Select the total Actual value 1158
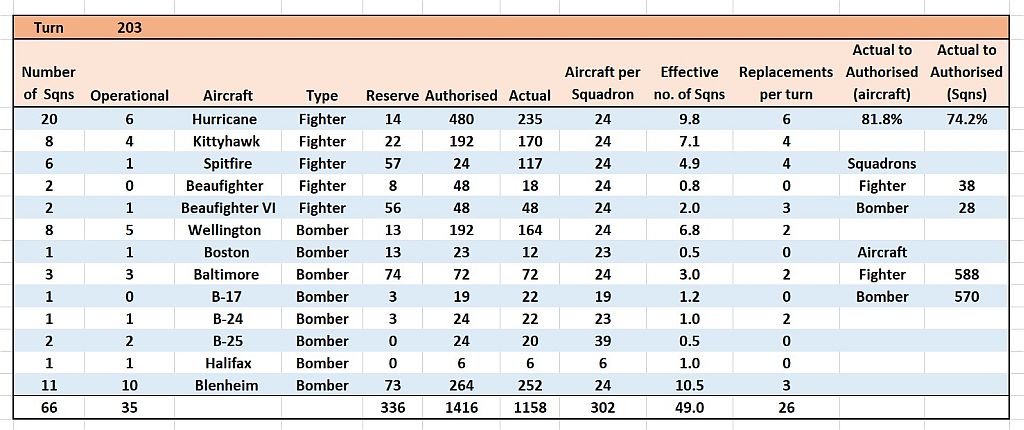Image resolution: width=1024 pixels, height=430 pixels. [x=529, y=408]
